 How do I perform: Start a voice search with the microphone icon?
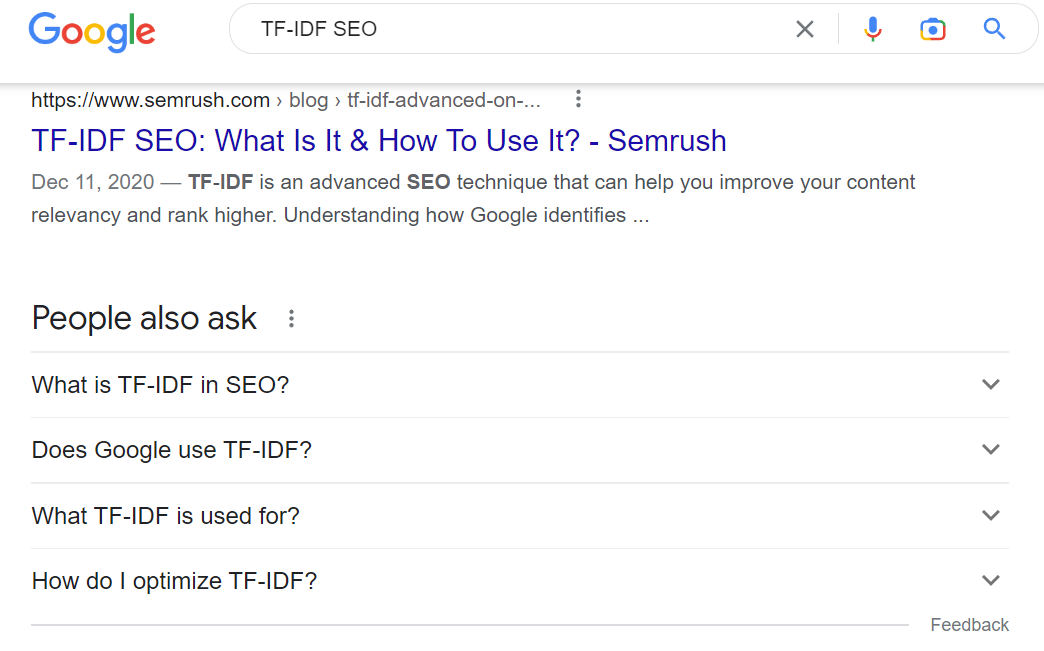[x=872, y=29]
